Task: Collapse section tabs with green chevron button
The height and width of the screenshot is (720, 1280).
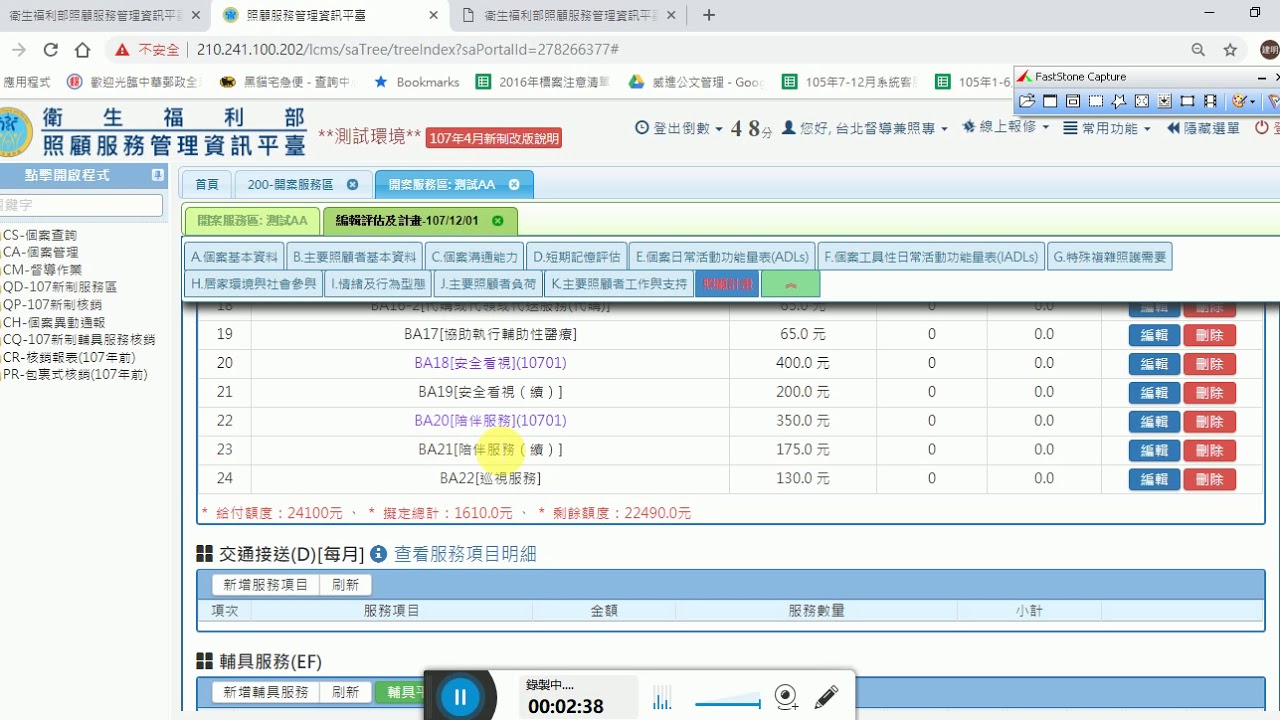Action: [x=790, y=284]
